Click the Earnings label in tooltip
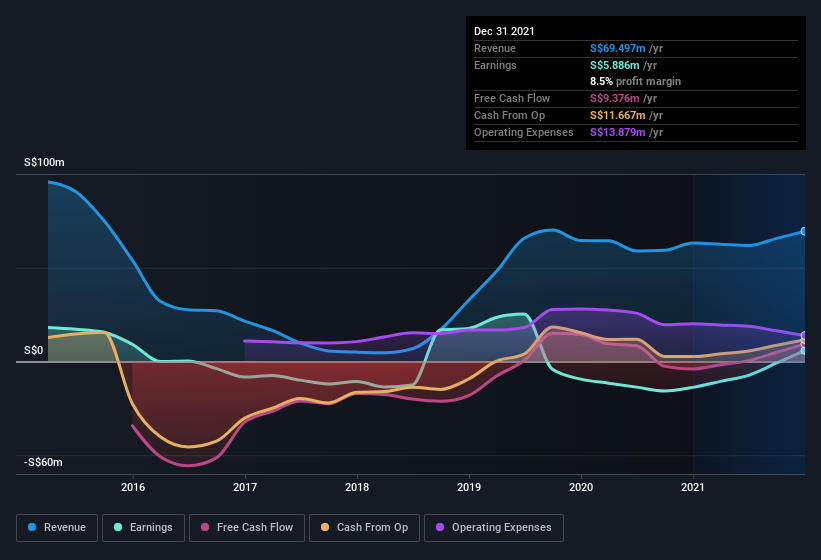Viewport: 821px width, 560px height. point(495,65)
